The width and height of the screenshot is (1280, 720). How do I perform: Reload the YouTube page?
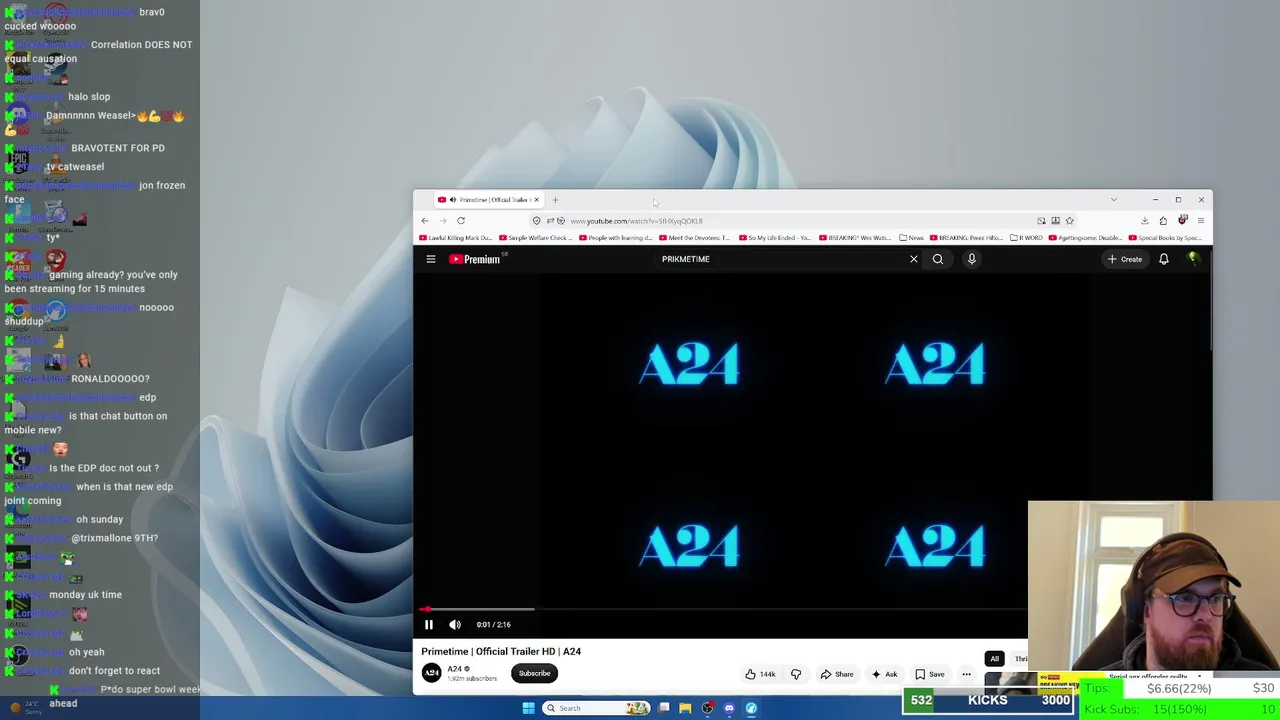coord(461,221)
